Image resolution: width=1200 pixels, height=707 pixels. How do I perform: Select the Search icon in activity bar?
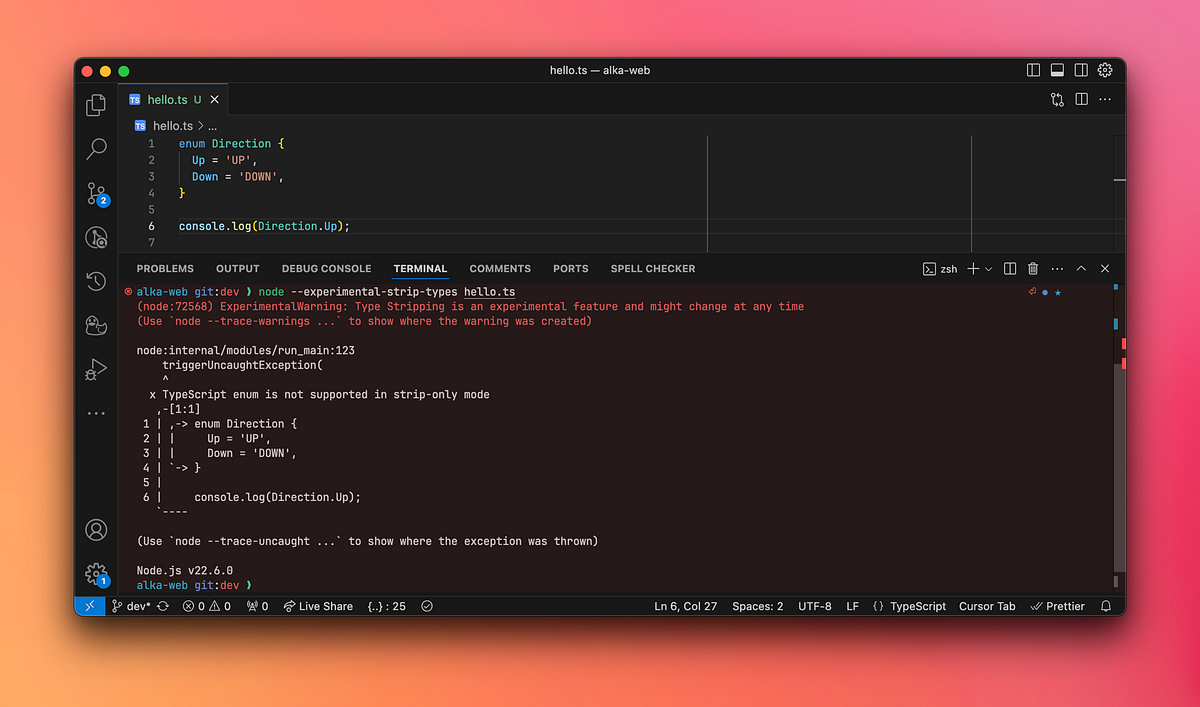click(95, 148)
